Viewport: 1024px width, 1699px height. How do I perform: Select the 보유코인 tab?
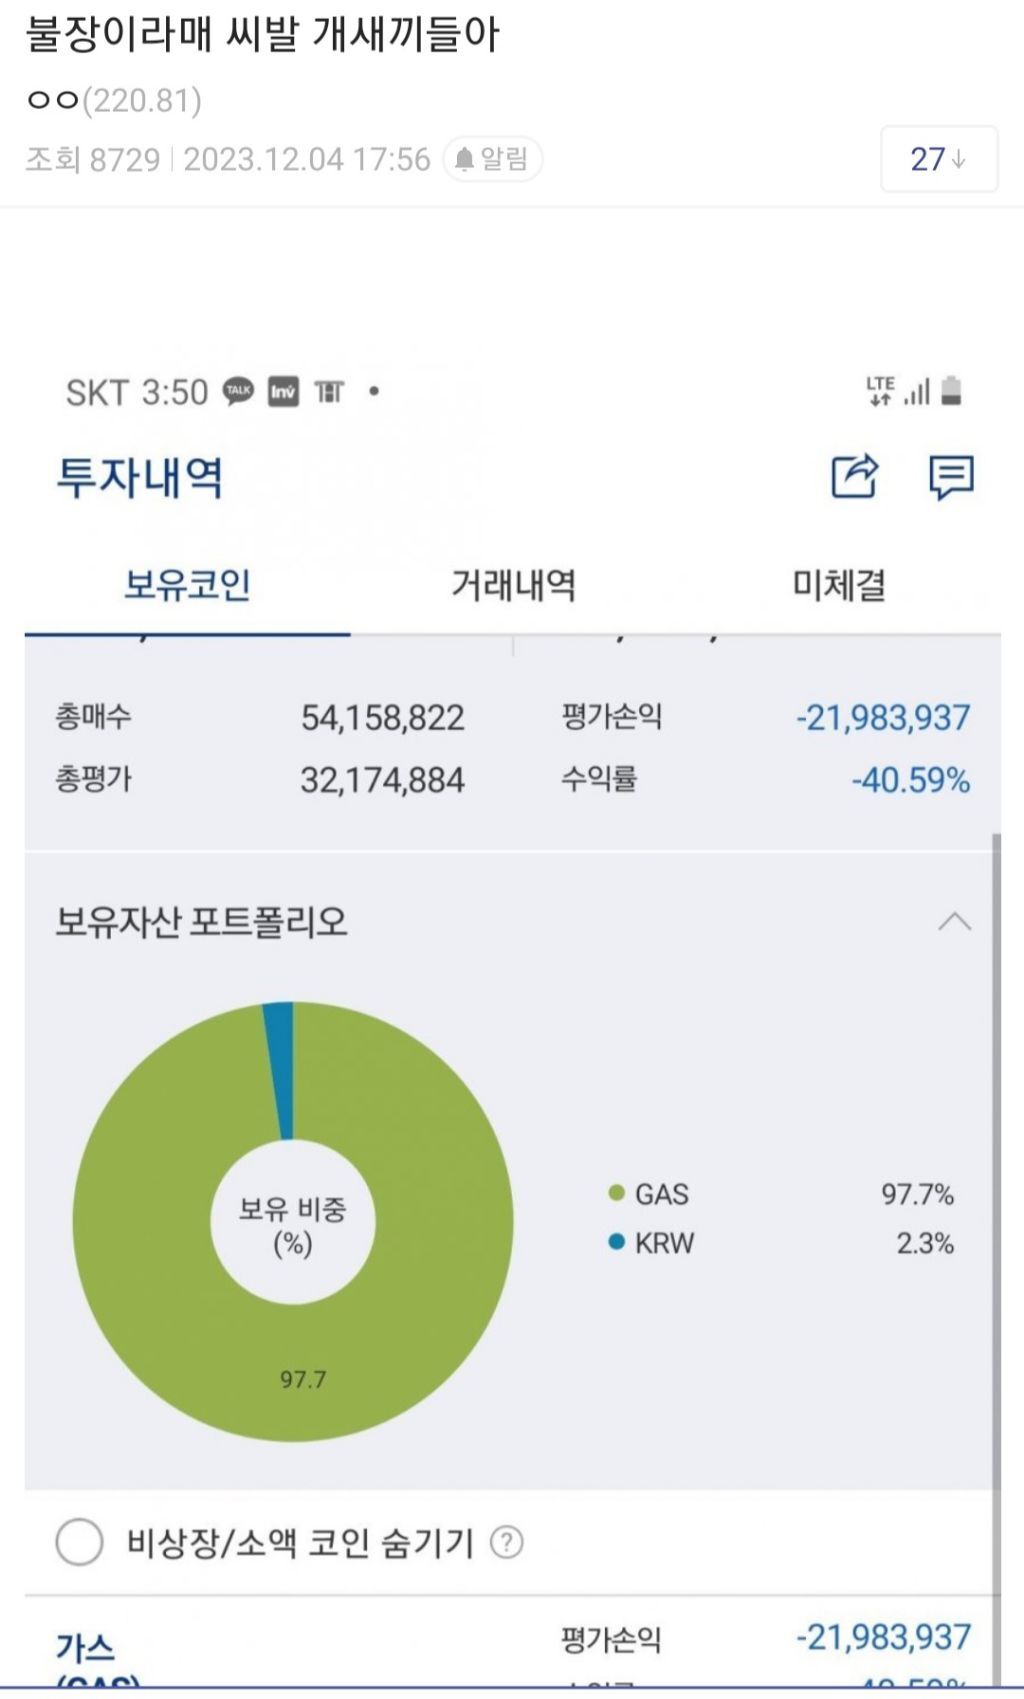coord(187,585)
